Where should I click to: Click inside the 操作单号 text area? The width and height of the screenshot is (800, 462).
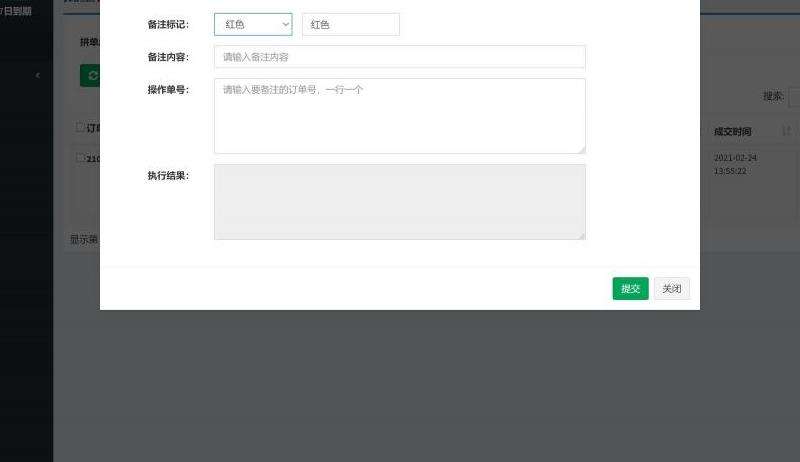point(399,115)
